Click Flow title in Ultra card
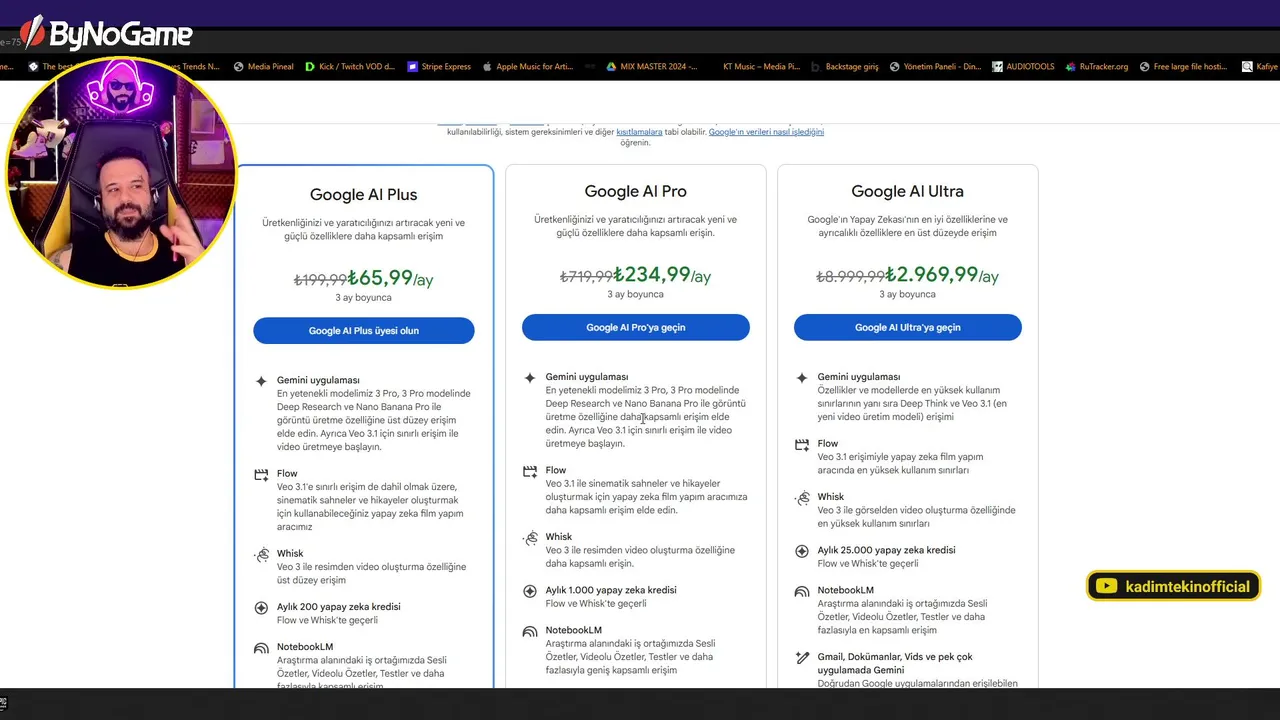 [828, 444]
